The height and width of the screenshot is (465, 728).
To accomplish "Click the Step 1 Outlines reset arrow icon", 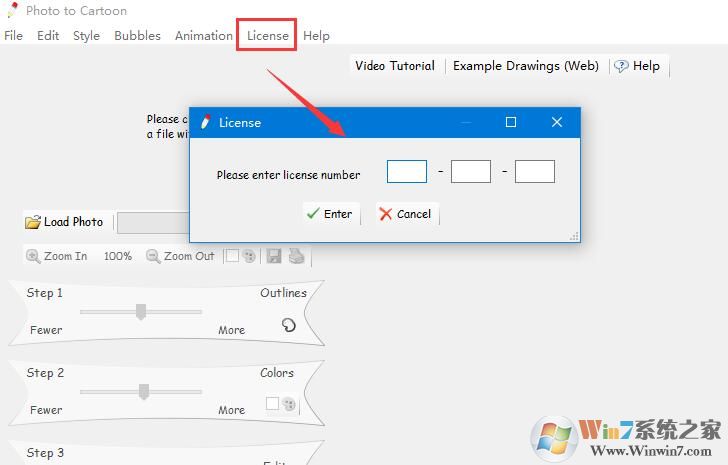I will point(288,325).
